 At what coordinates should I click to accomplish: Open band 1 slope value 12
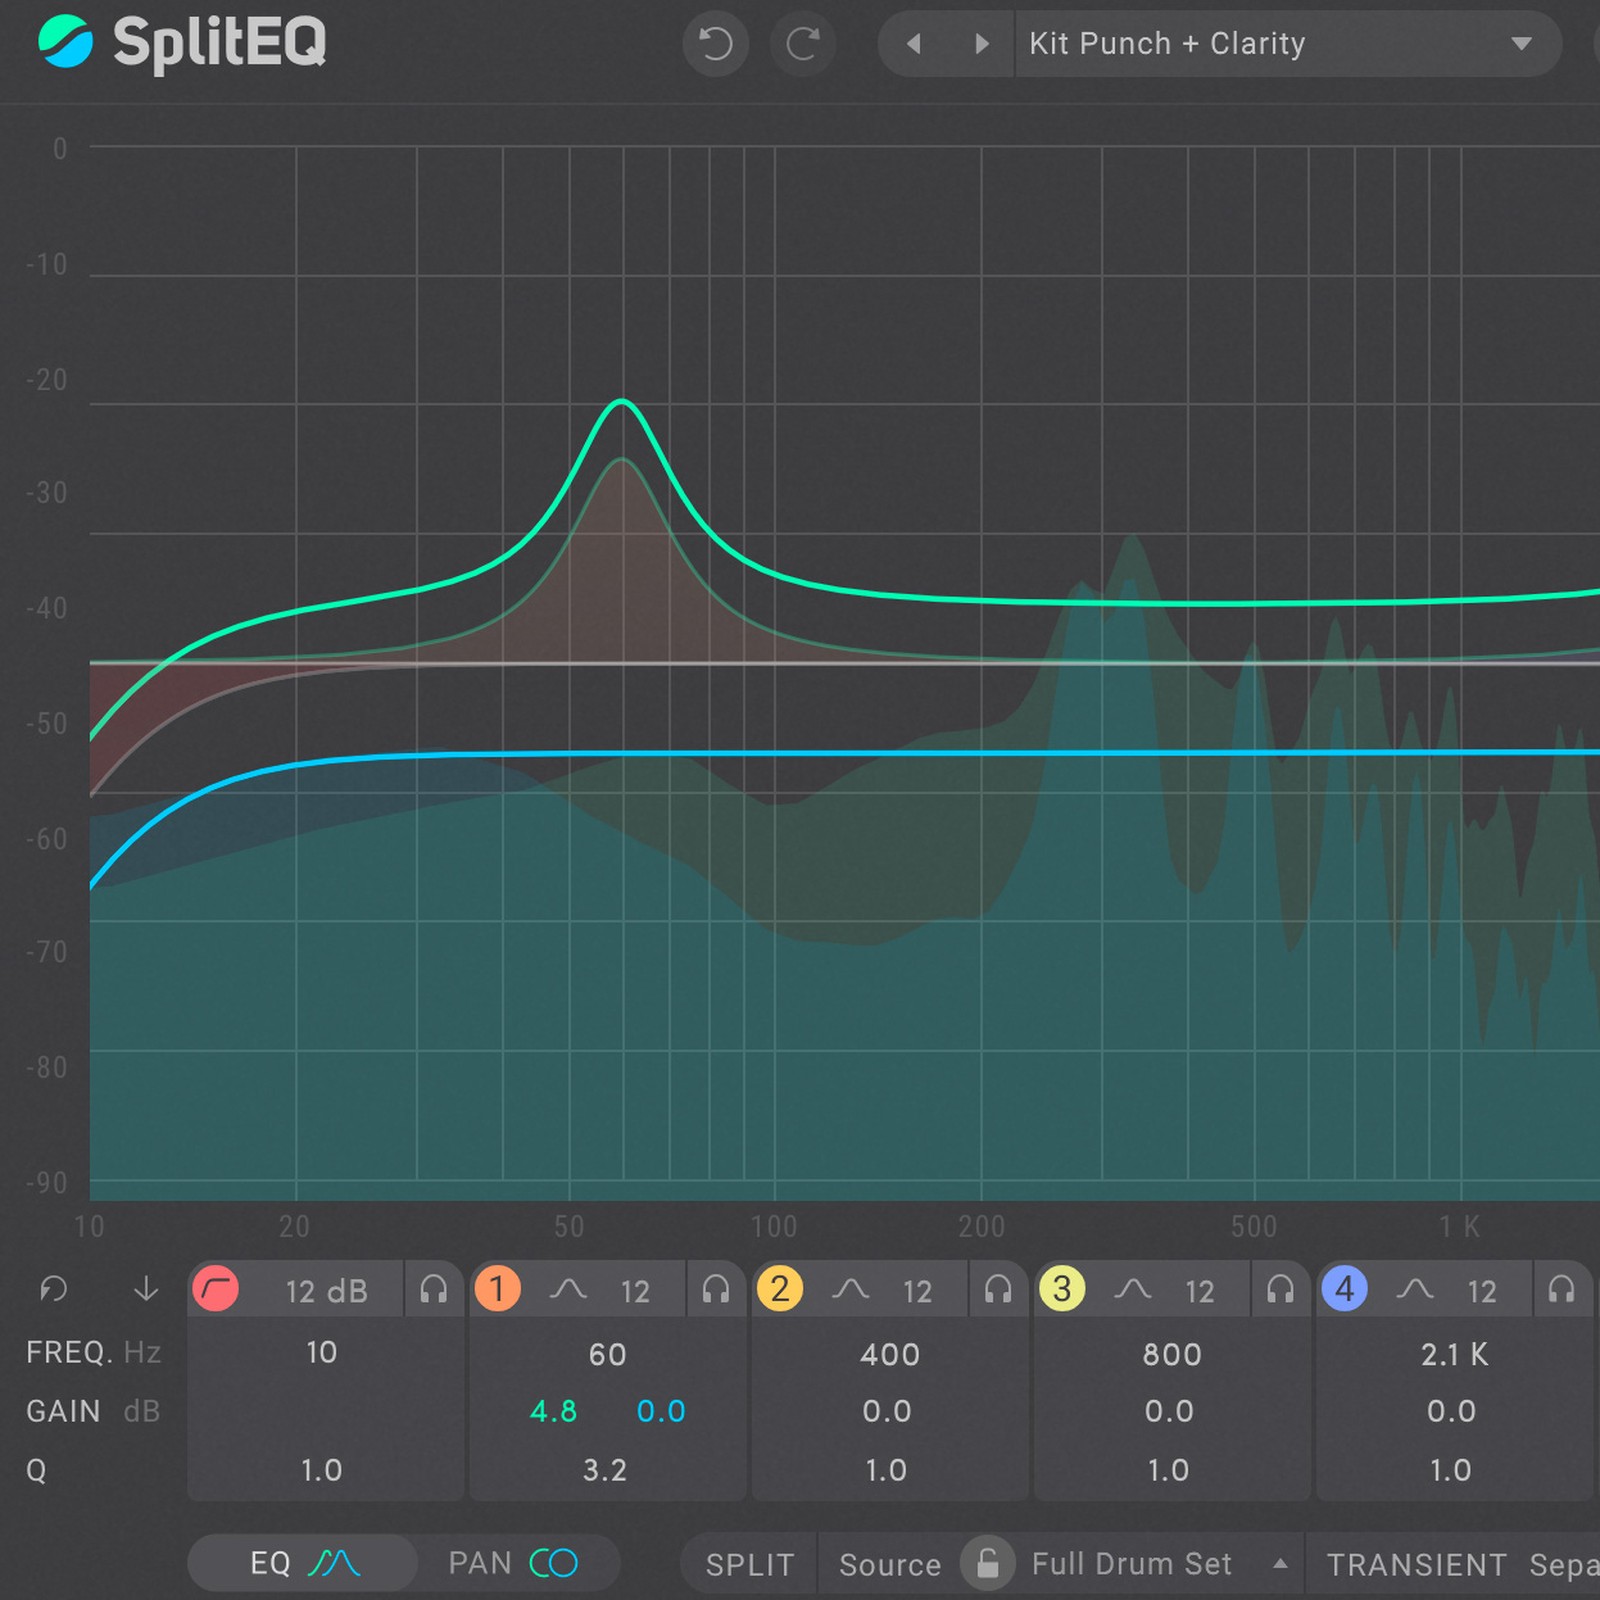click(x=635, y=1292)
